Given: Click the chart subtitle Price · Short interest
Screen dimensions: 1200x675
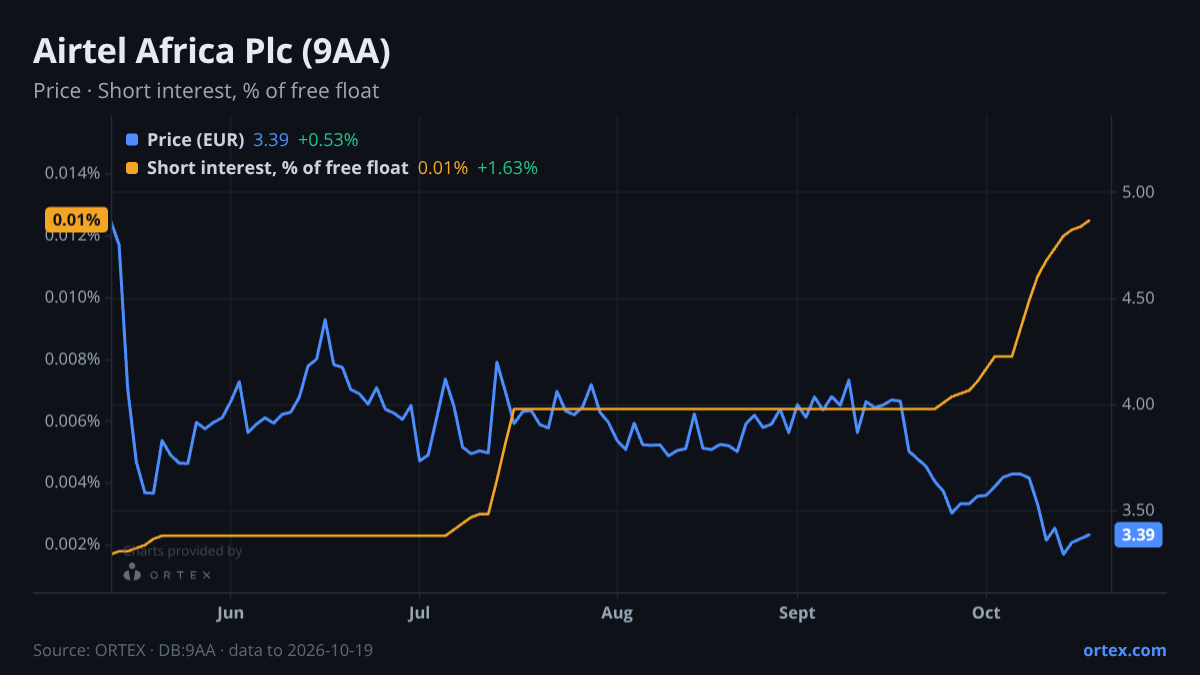Looking at the screenshot, I should (206, 91).
